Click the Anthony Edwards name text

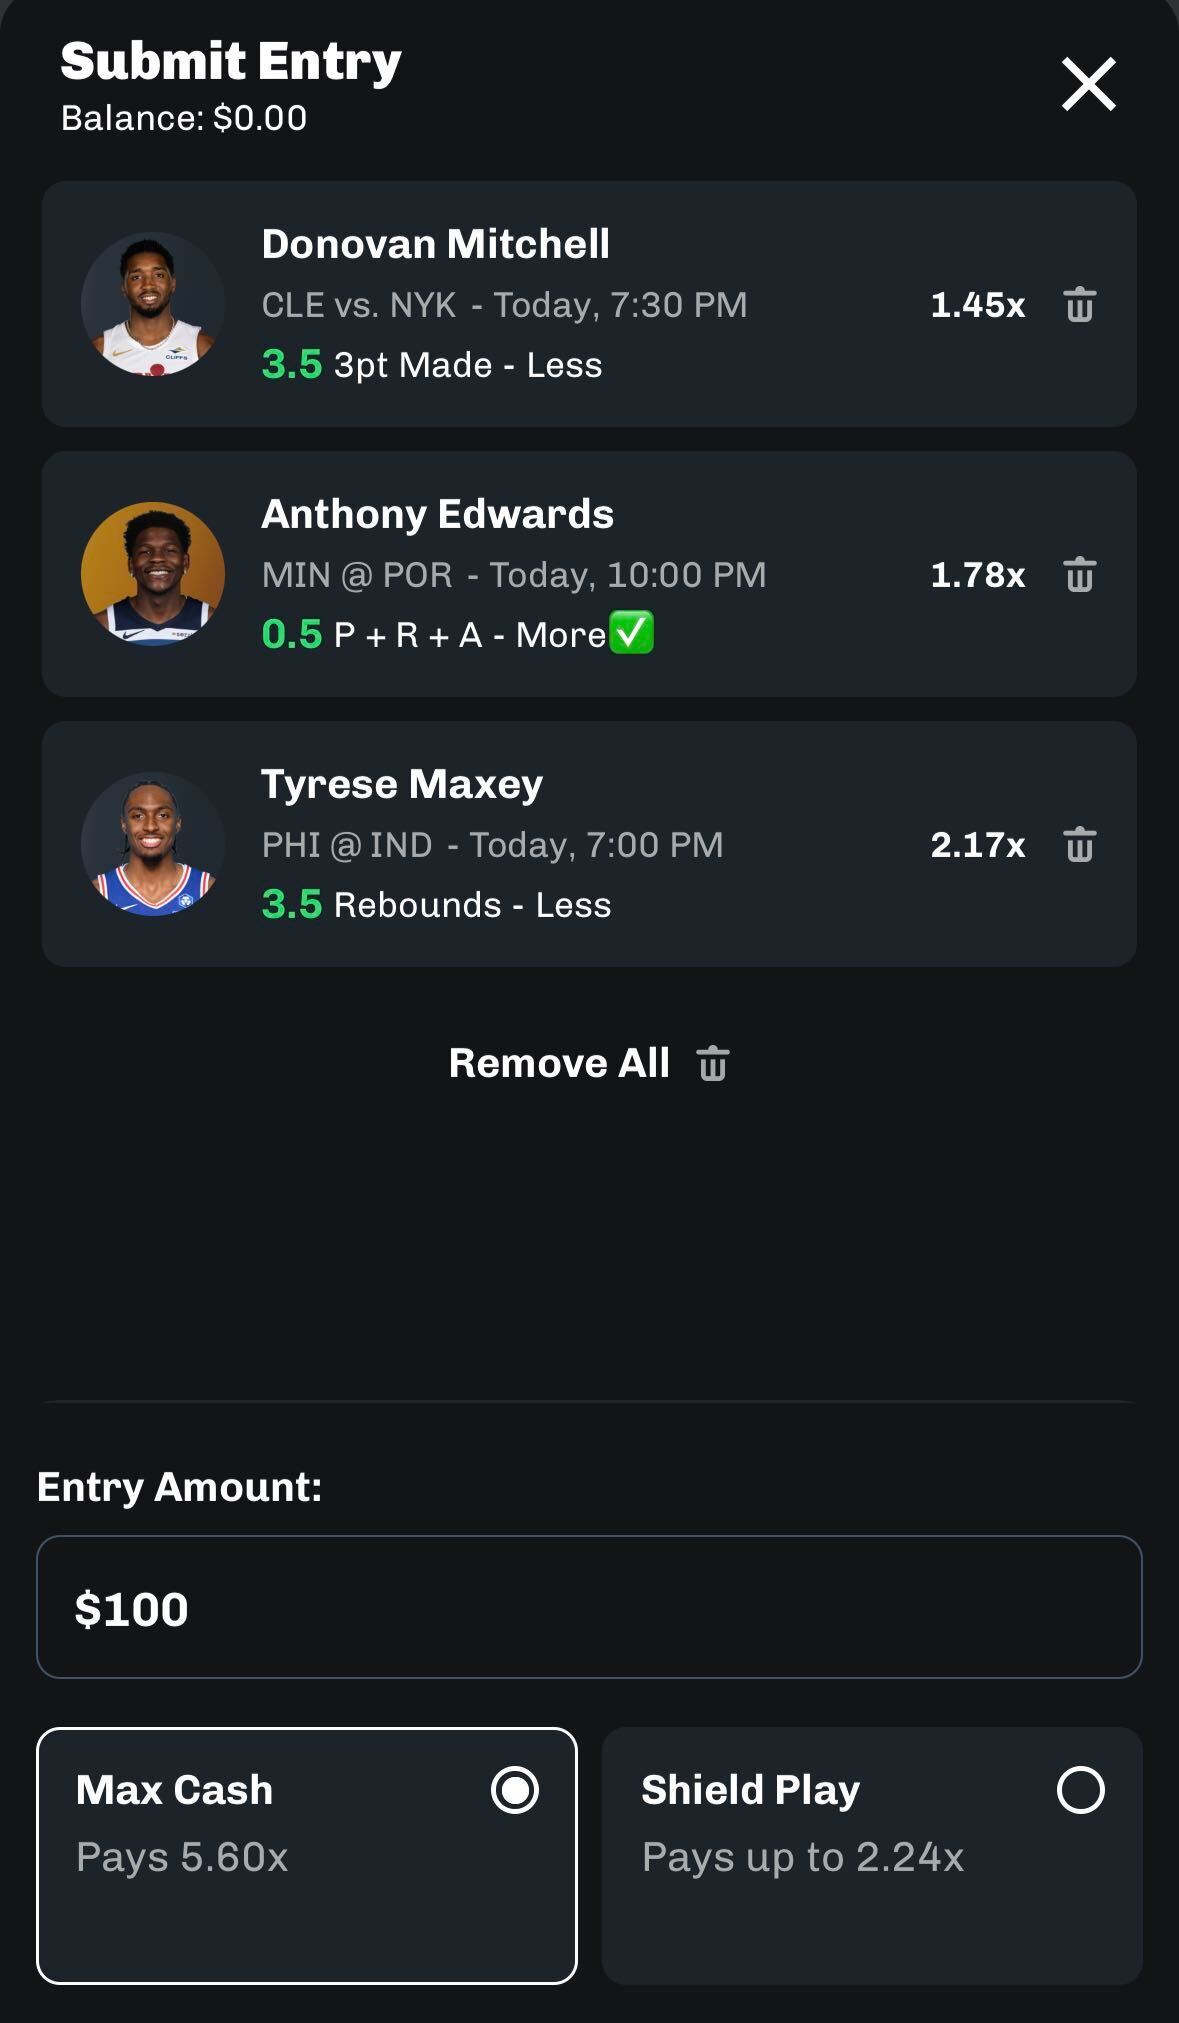tap(437, 514)
